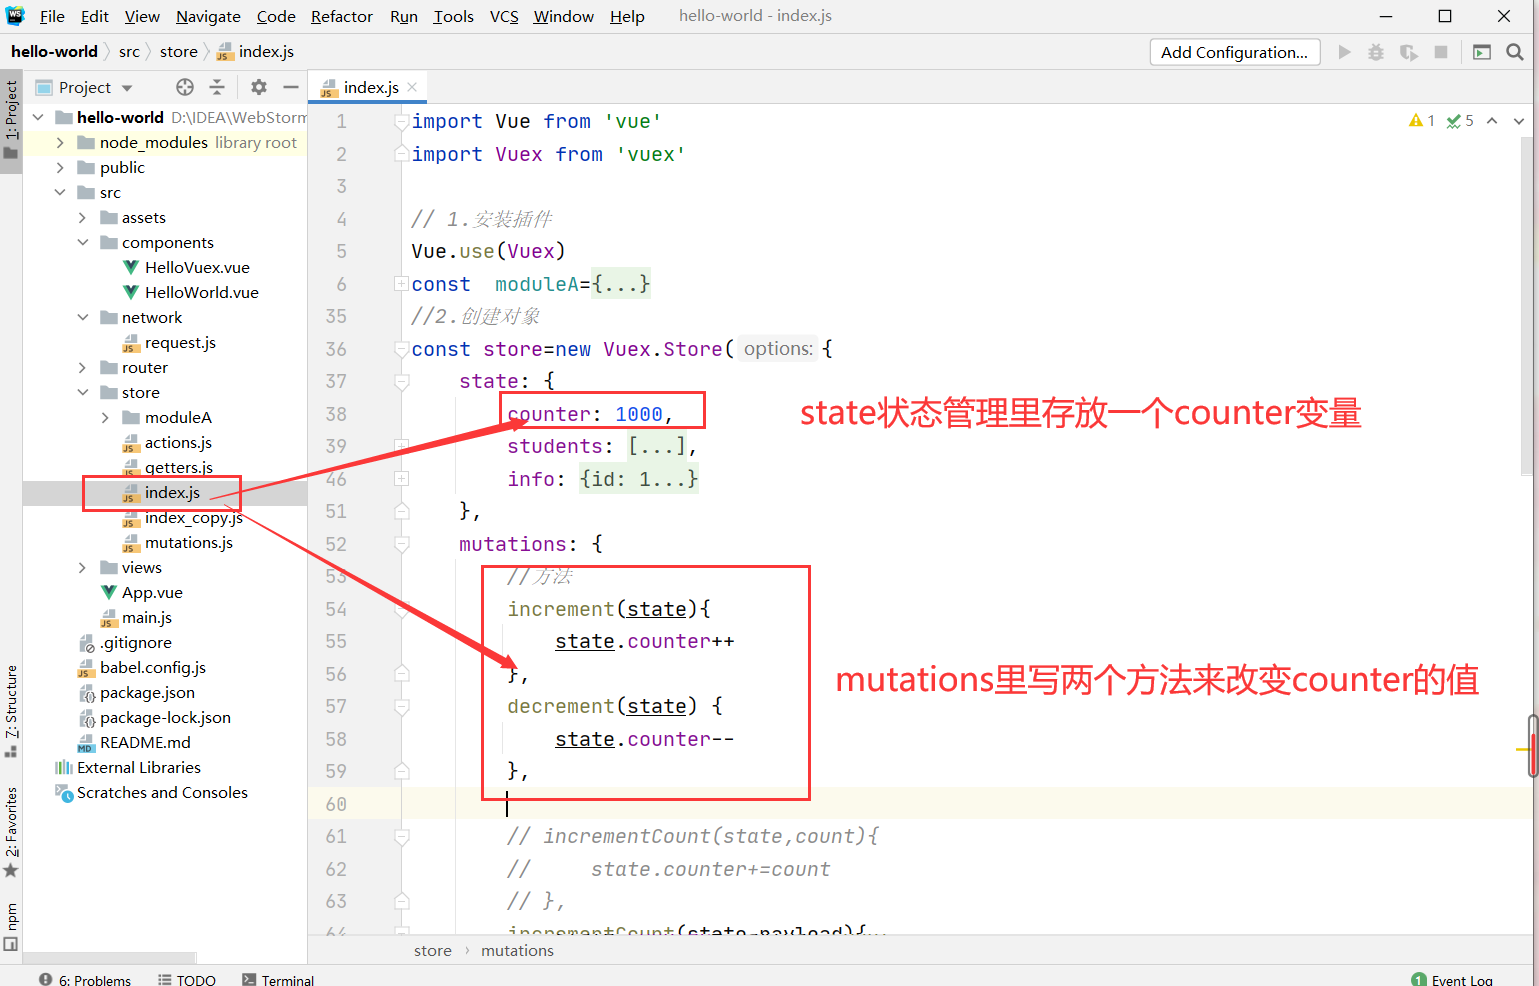The image size is (1539, 986).
Task: Open HelloWorld.vue in project tree
Action: [x=201, y=292]
